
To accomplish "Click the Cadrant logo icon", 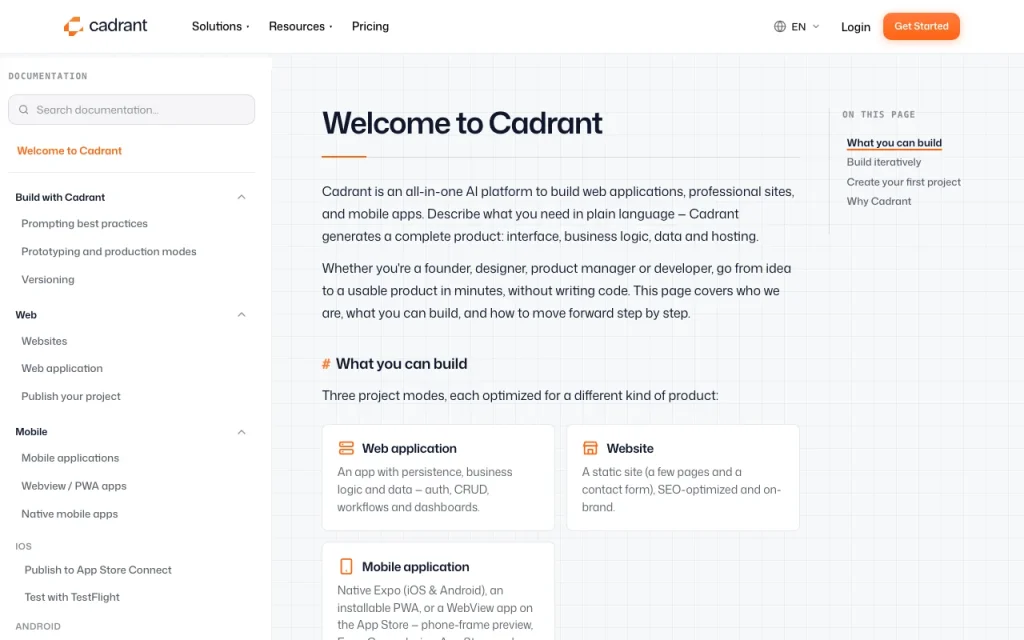I will tap(73, 26).
